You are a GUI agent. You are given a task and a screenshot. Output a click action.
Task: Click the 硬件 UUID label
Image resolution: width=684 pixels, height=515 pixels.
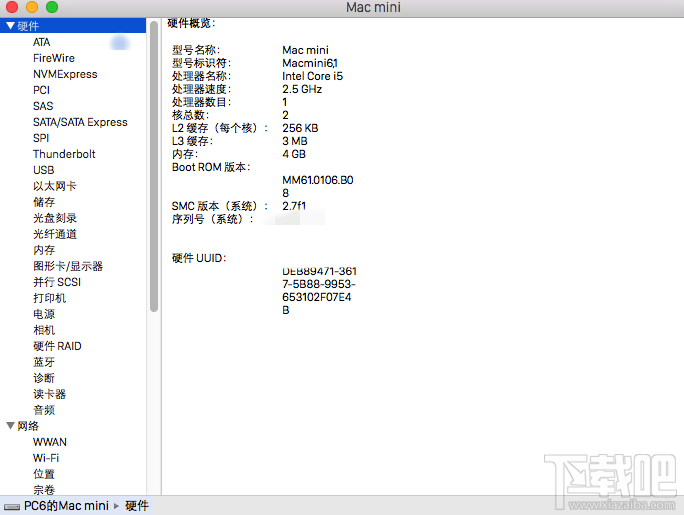(199, 258)
